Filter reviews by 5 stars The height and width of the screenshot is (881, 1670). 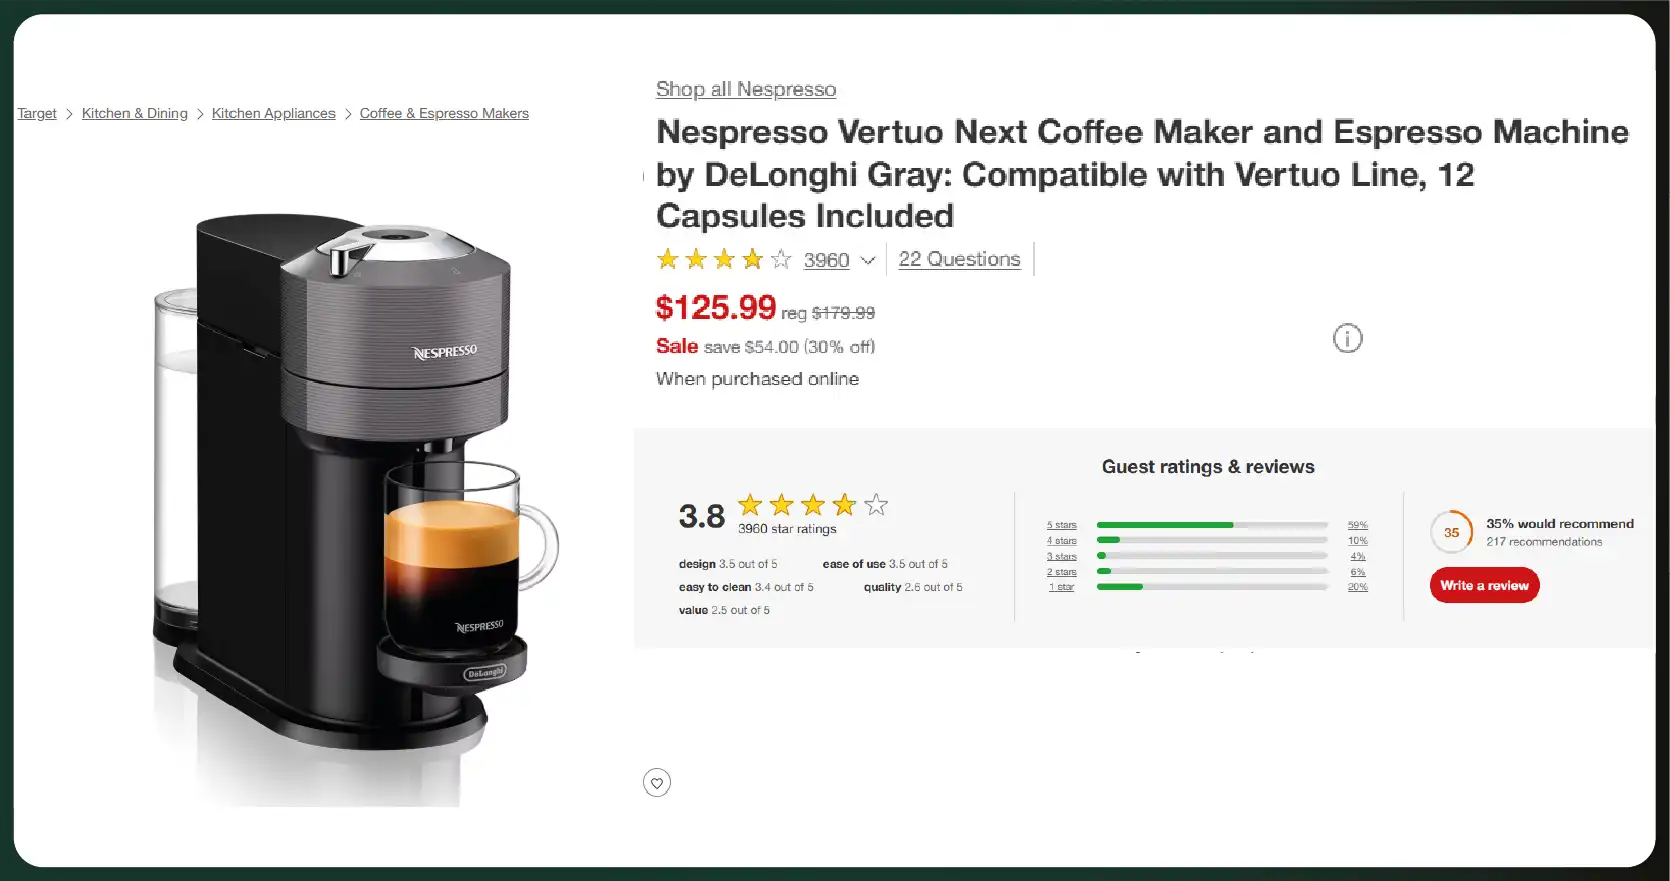(1062, 525)
